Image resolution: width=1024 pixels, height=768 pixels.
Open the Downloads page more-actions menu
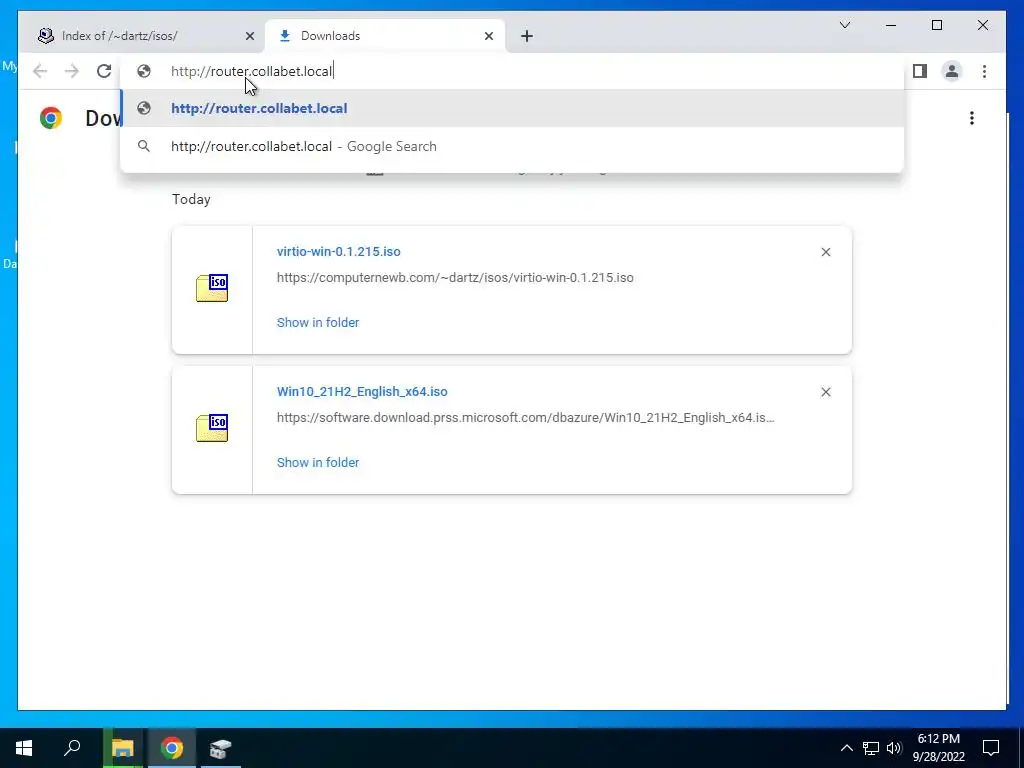coord(972,118)
